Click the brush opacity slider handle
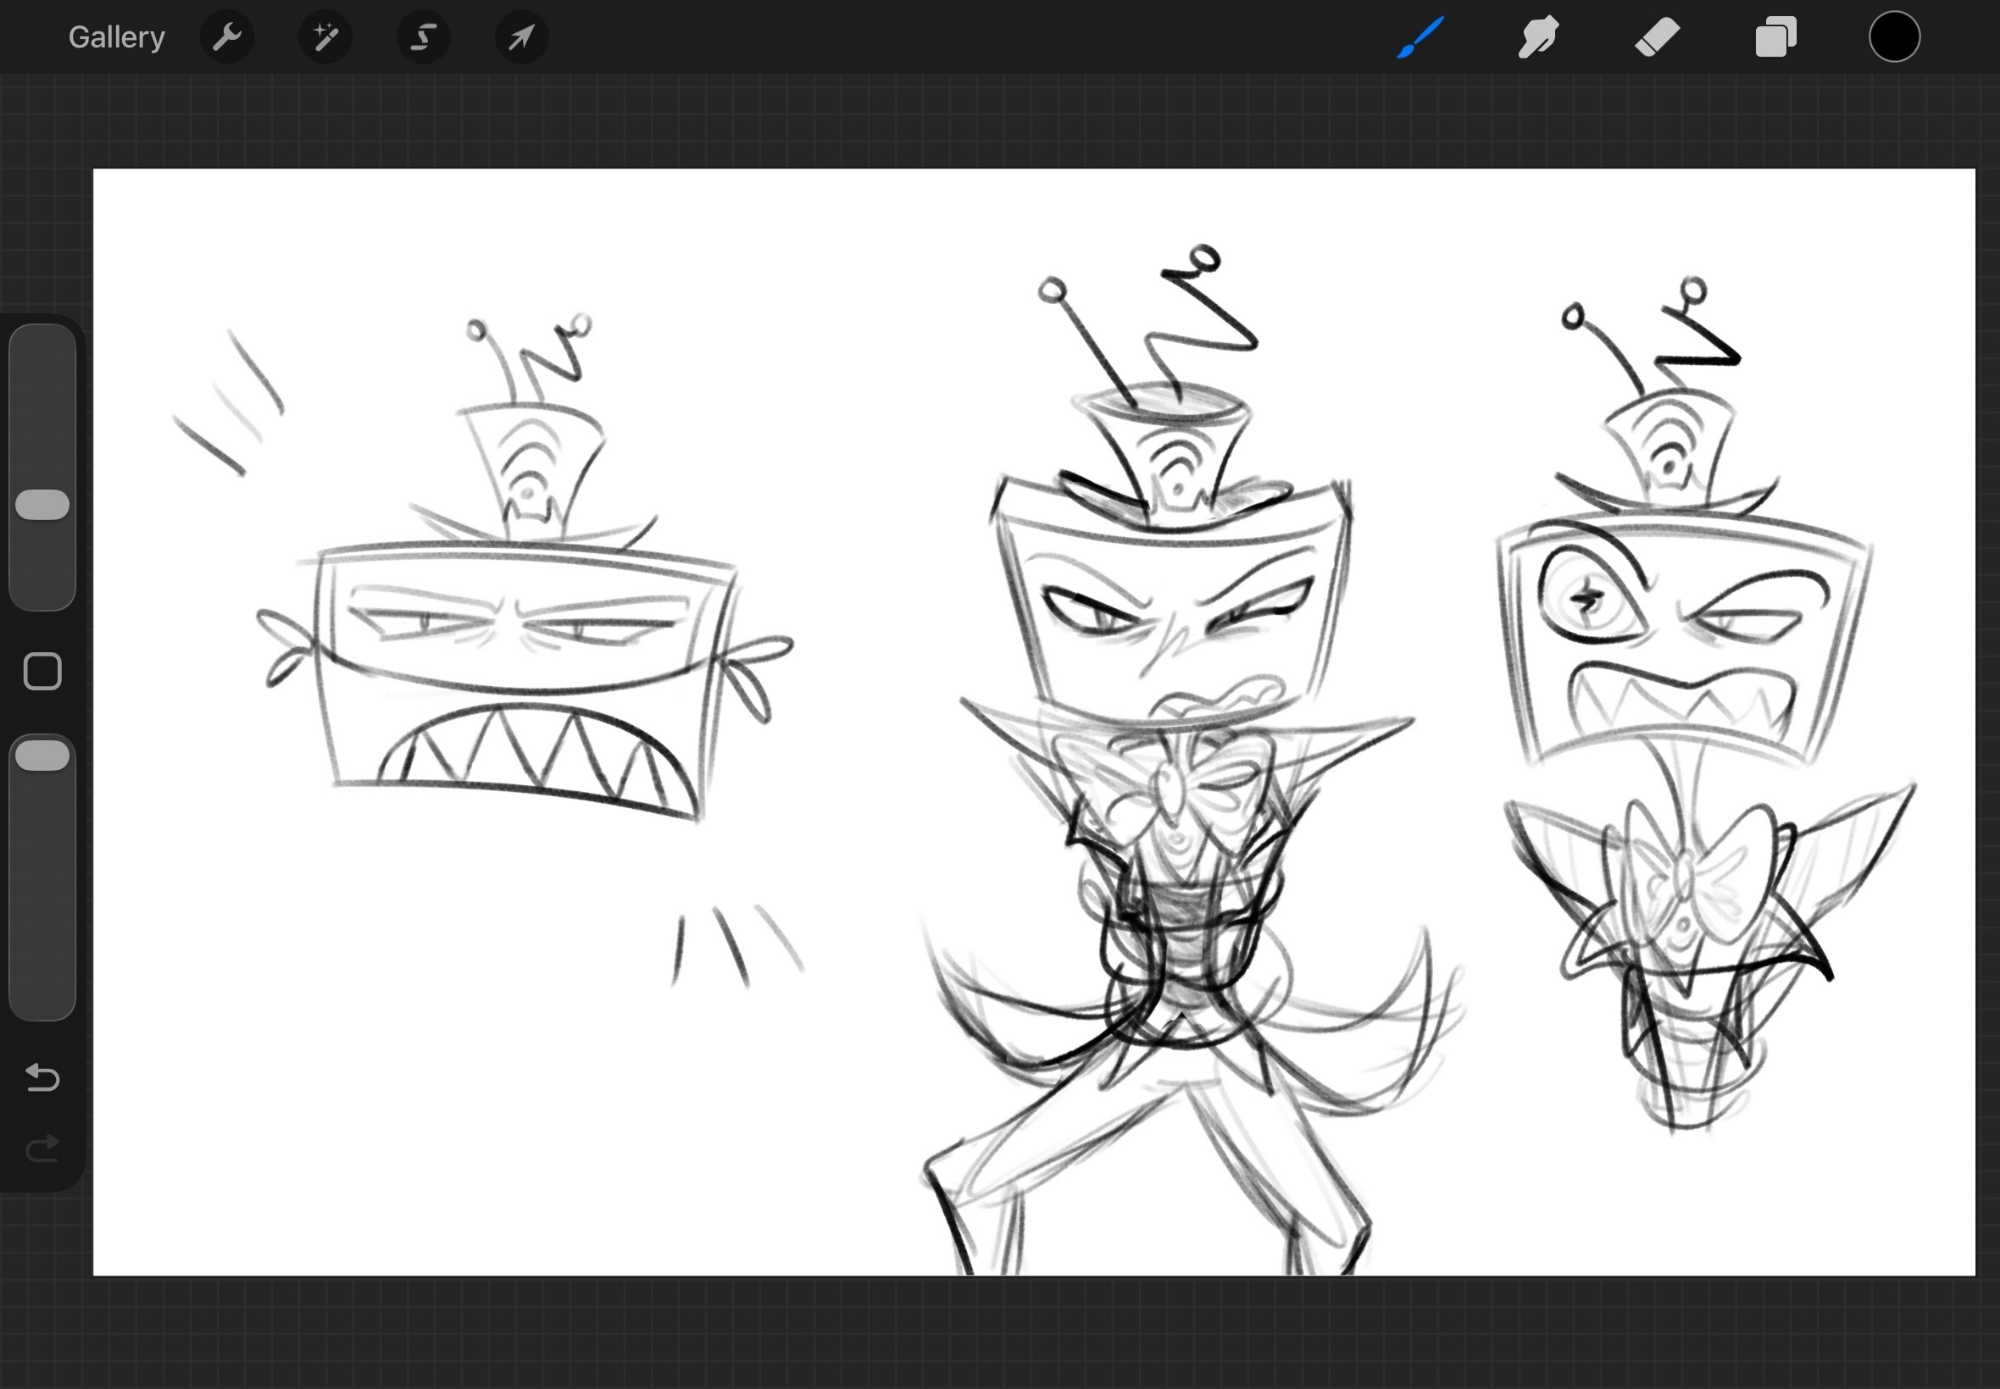 42,755
